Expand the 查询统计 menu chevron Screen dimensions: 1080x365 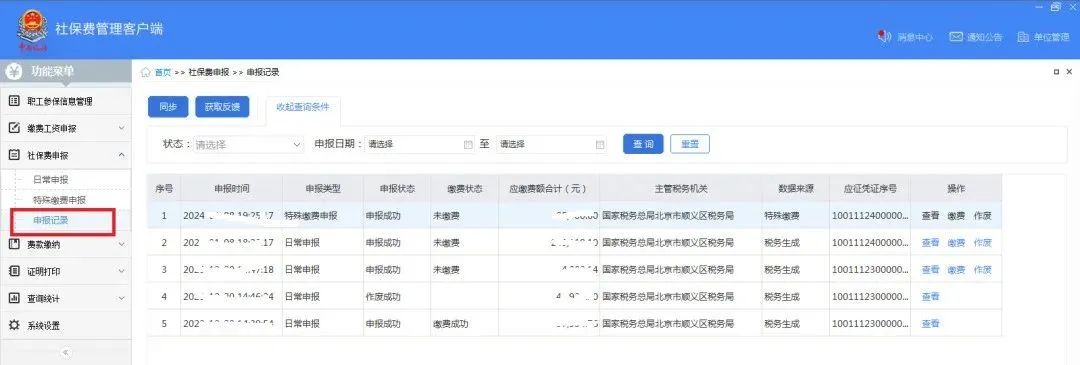(121, 298)
